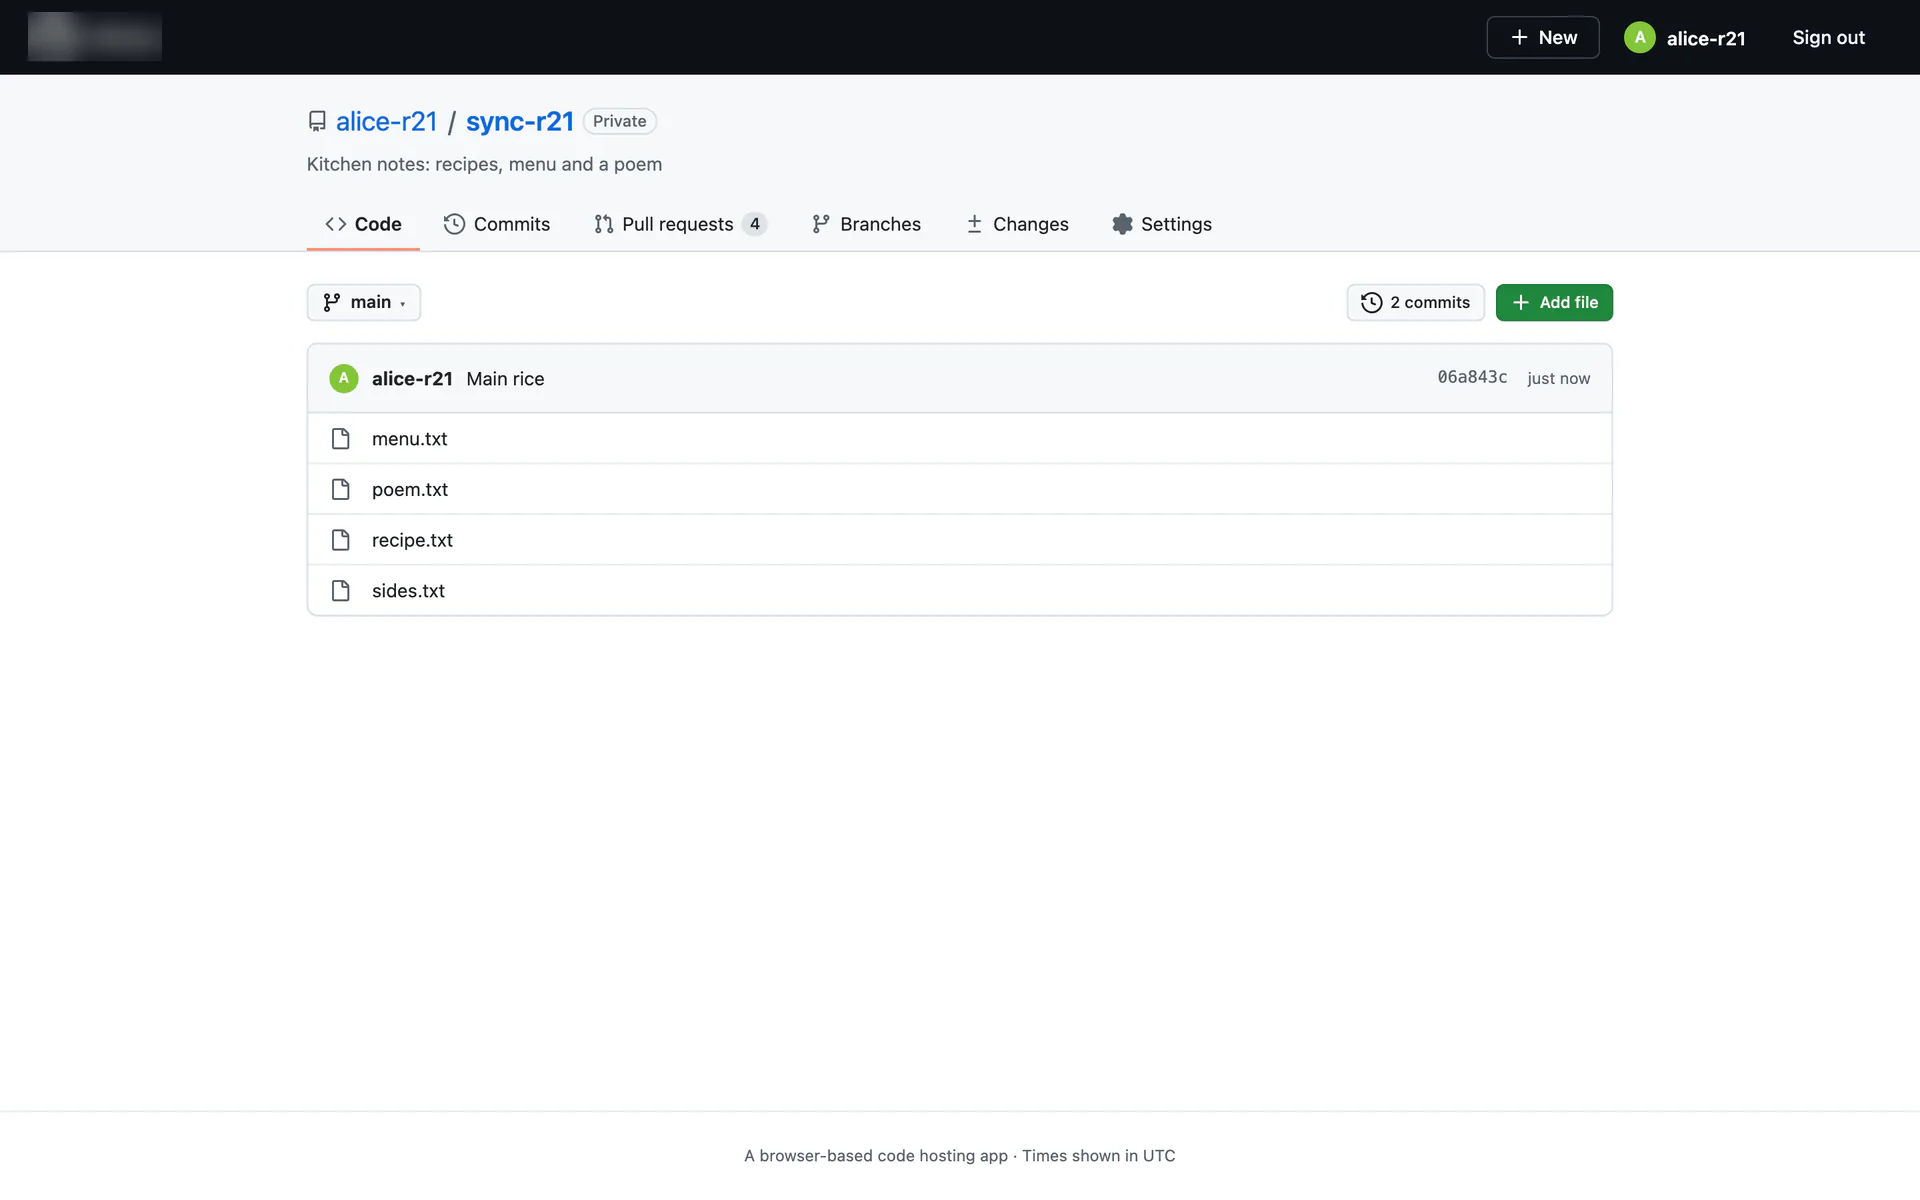
Task: Open sides.txt file
Action: click(408, 591)
